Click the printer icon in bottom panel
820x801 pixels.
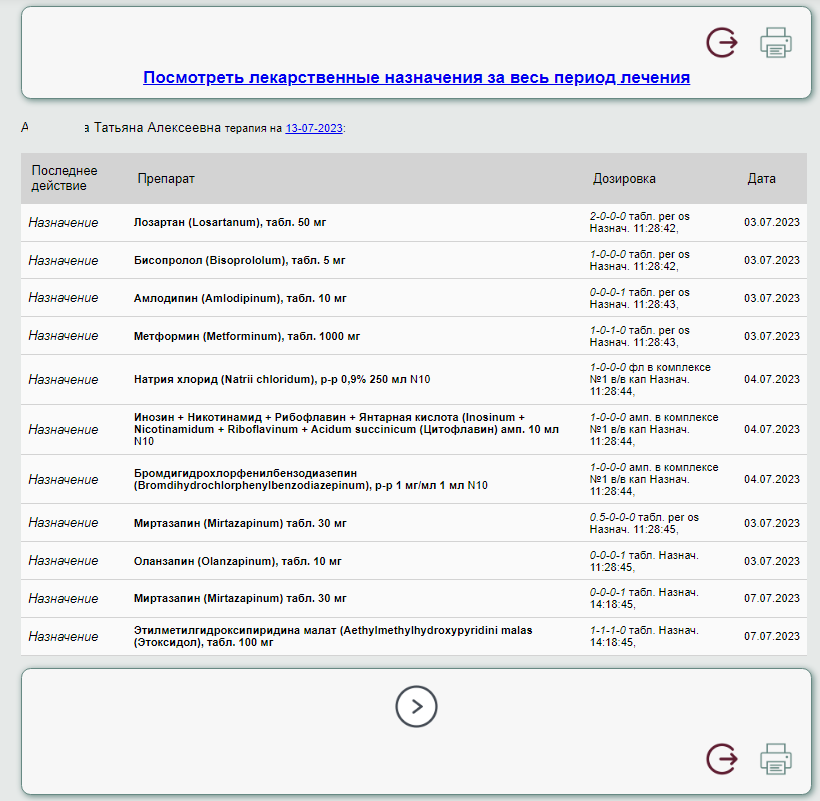coord(776,759)
